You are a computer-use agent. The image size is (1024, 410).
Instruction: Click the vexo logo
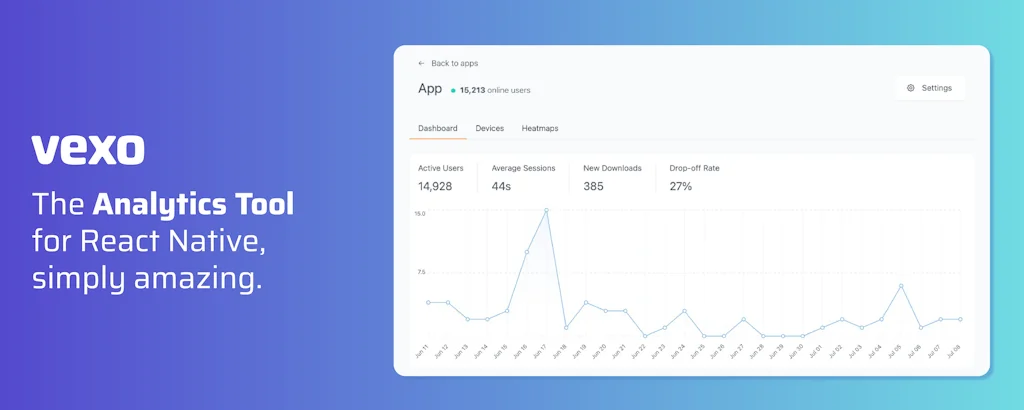[88, 150]
